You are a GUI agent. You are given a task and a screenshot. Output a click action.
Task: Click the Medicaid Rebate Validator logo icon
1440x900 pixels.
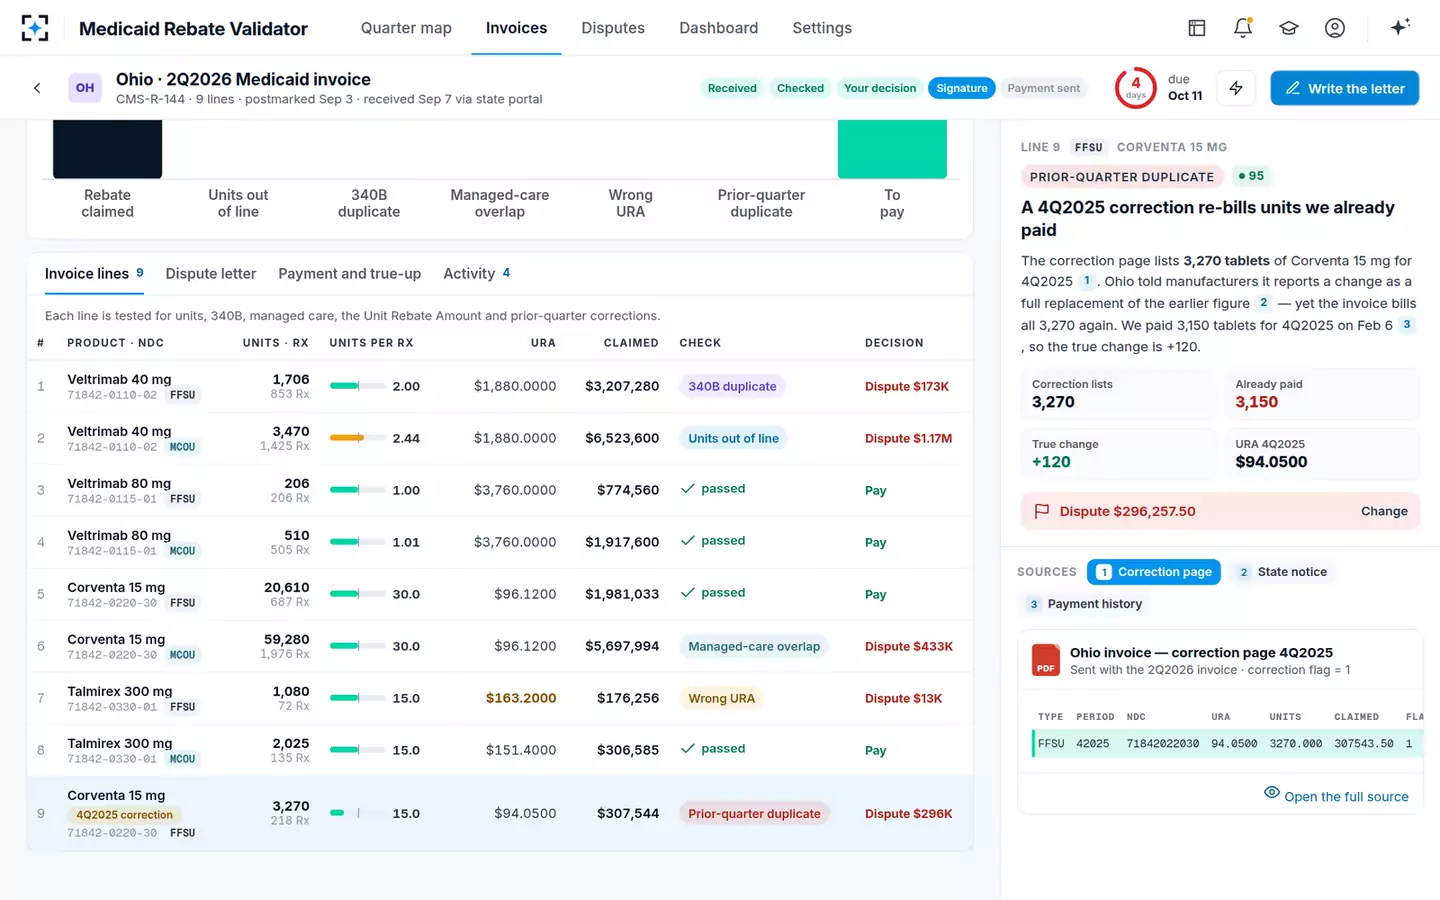[35, 28]
